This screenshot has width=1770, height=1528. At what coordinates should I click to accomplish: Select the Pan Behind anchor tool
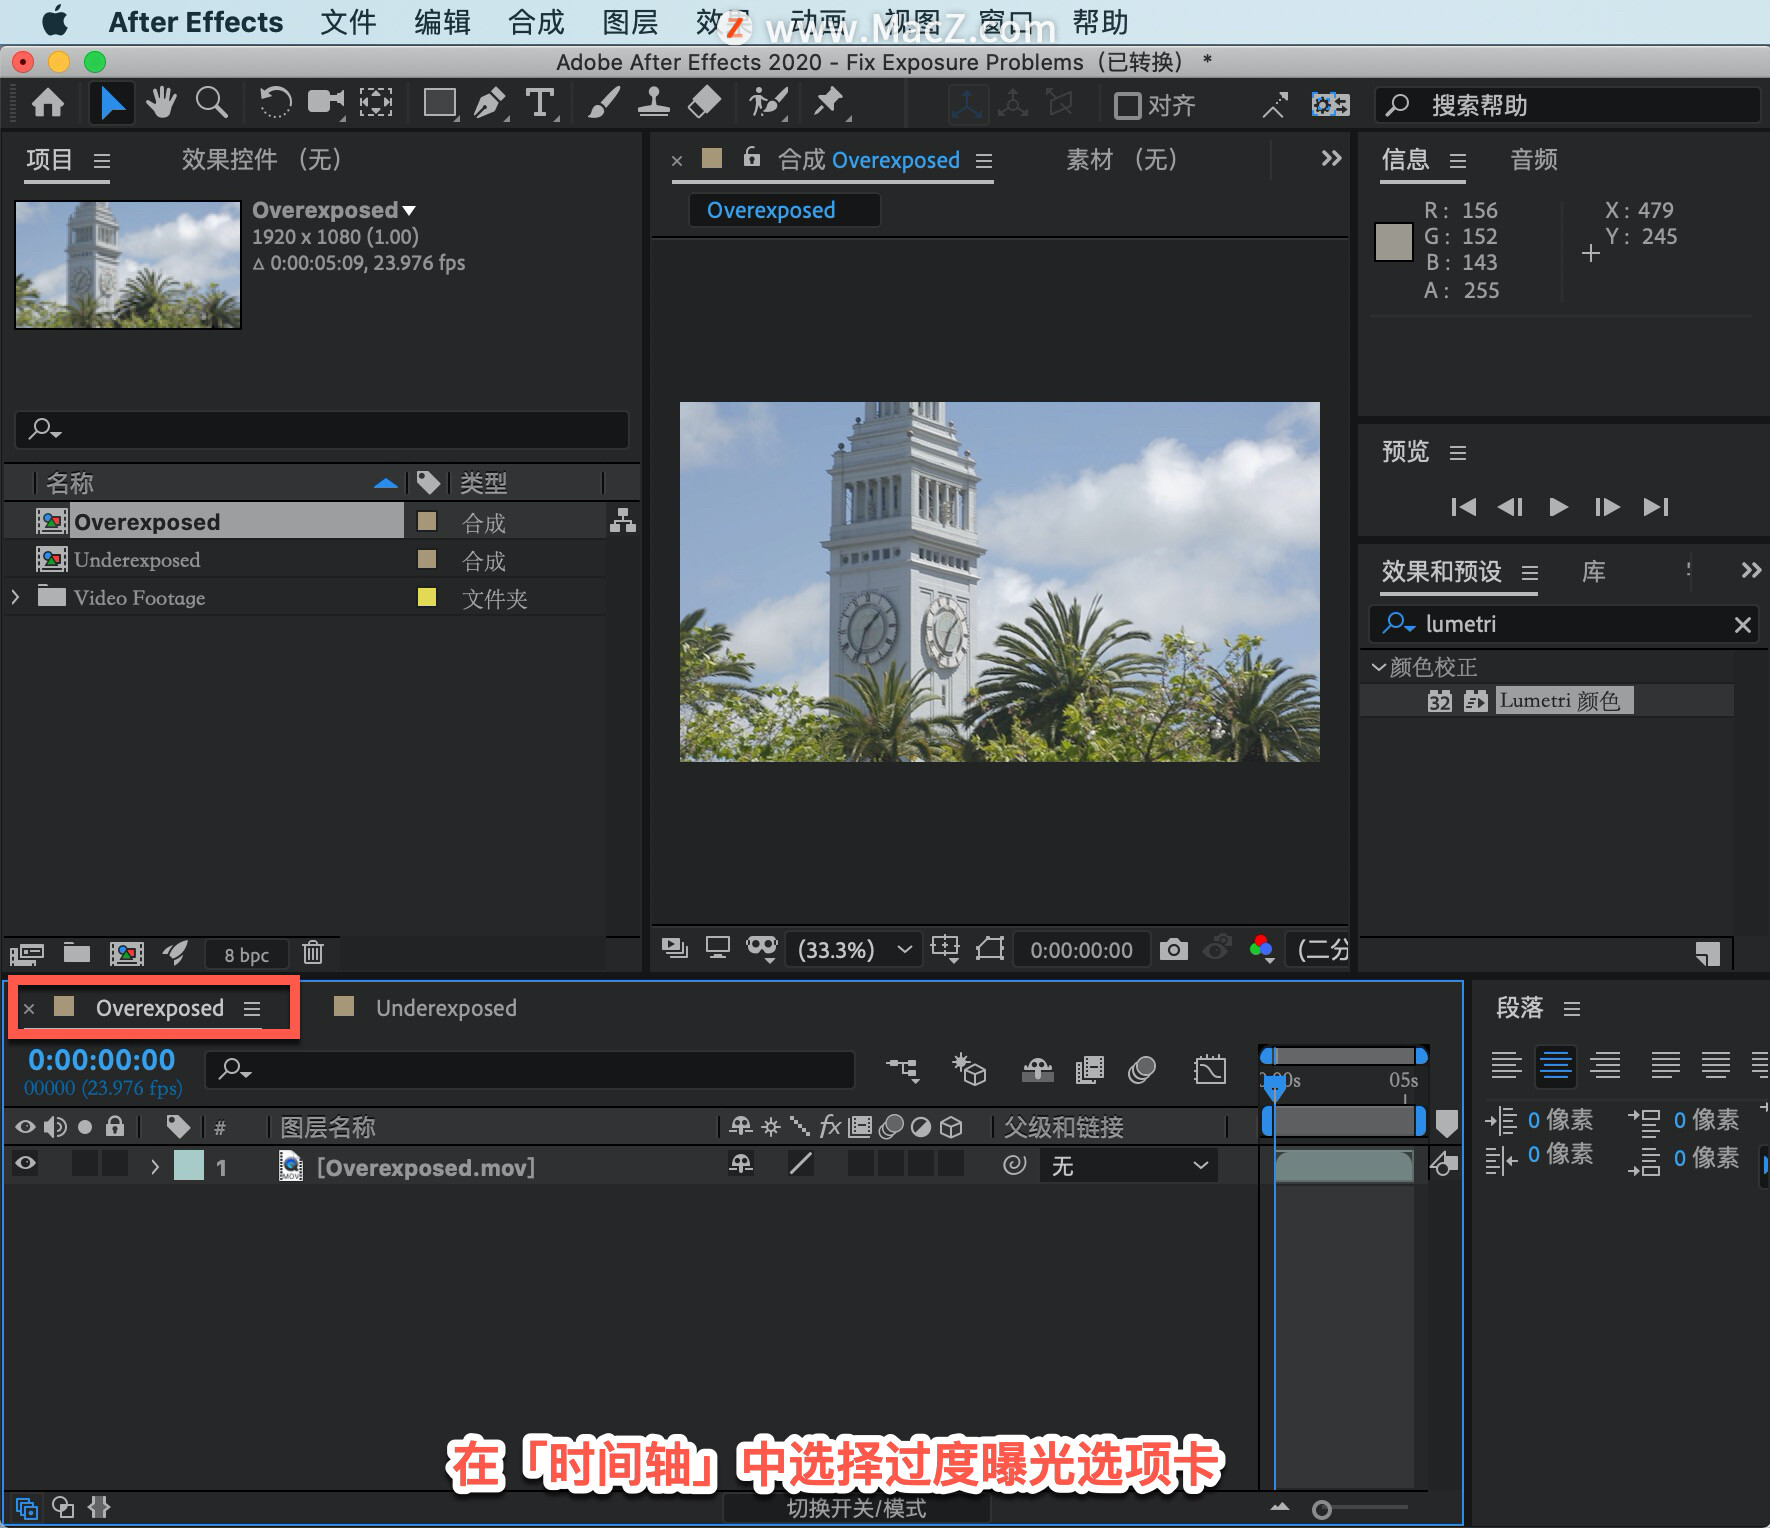[376, 103]
